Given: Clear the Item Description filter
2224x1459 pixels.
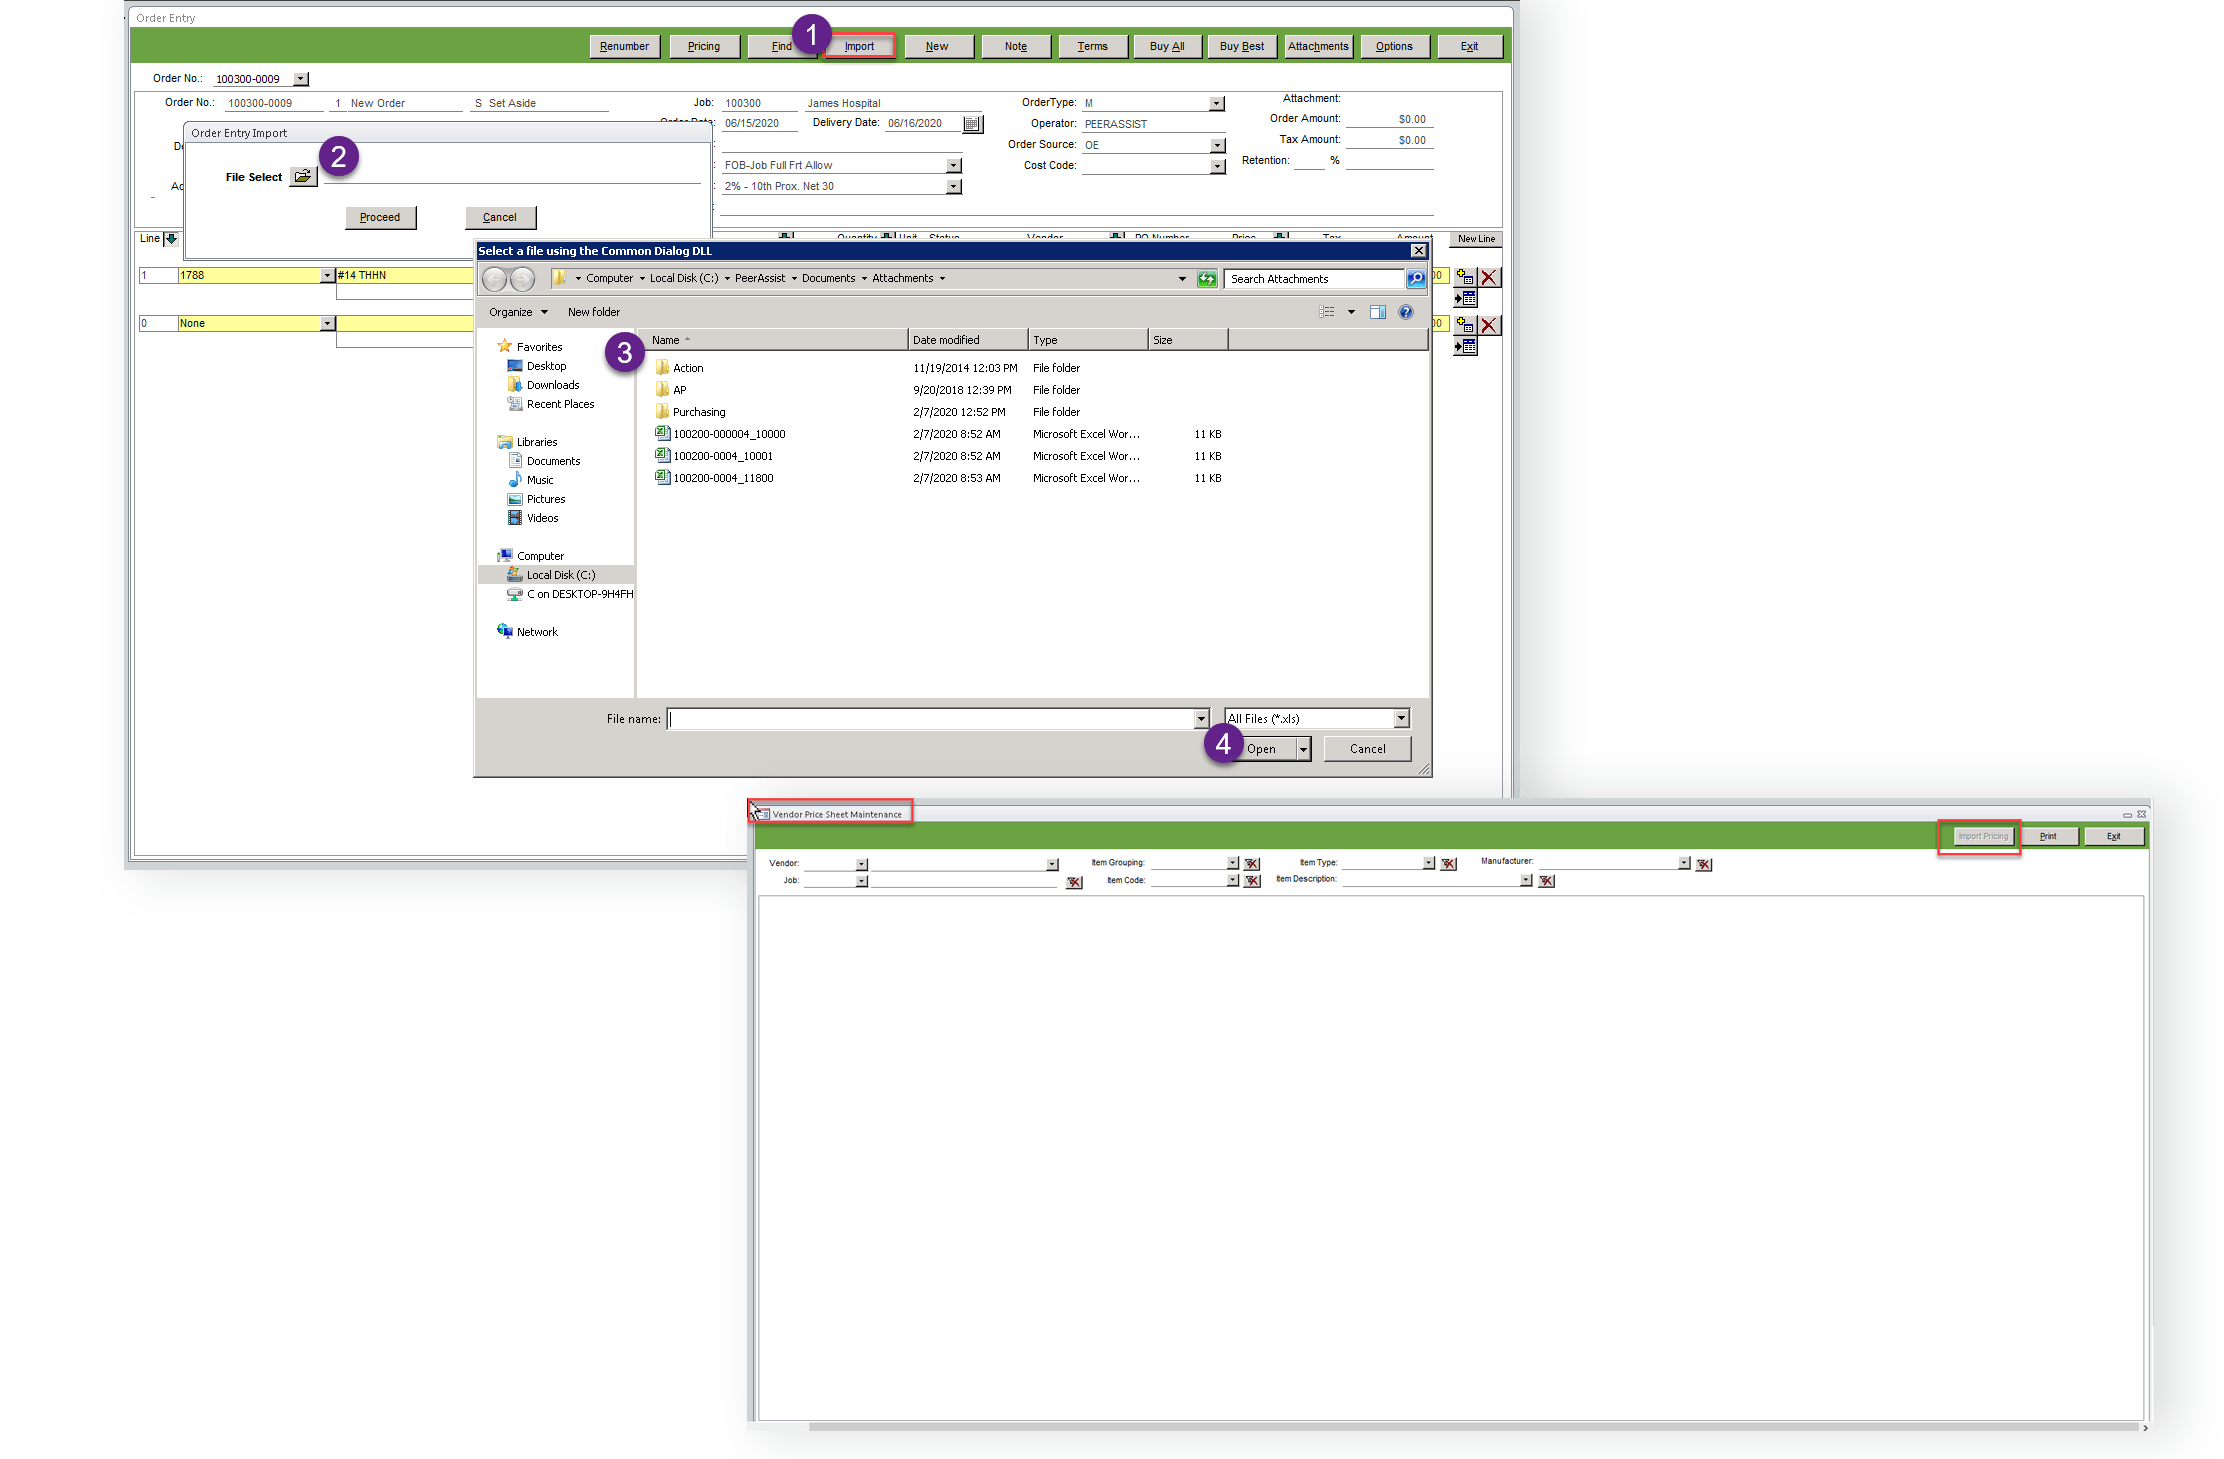Looking at the screenshot, I should click(1546, 881).
